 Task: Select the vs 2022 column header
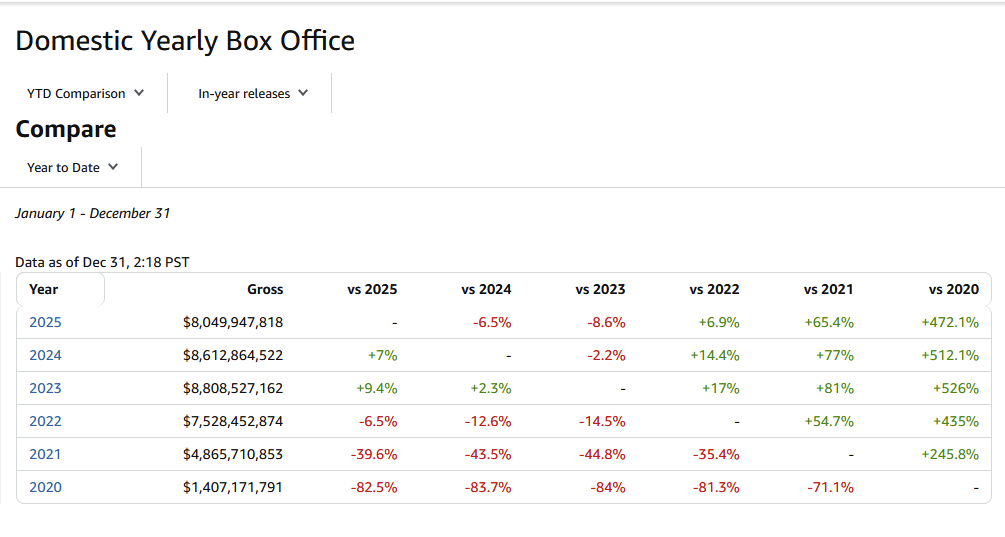coord(714,289)
